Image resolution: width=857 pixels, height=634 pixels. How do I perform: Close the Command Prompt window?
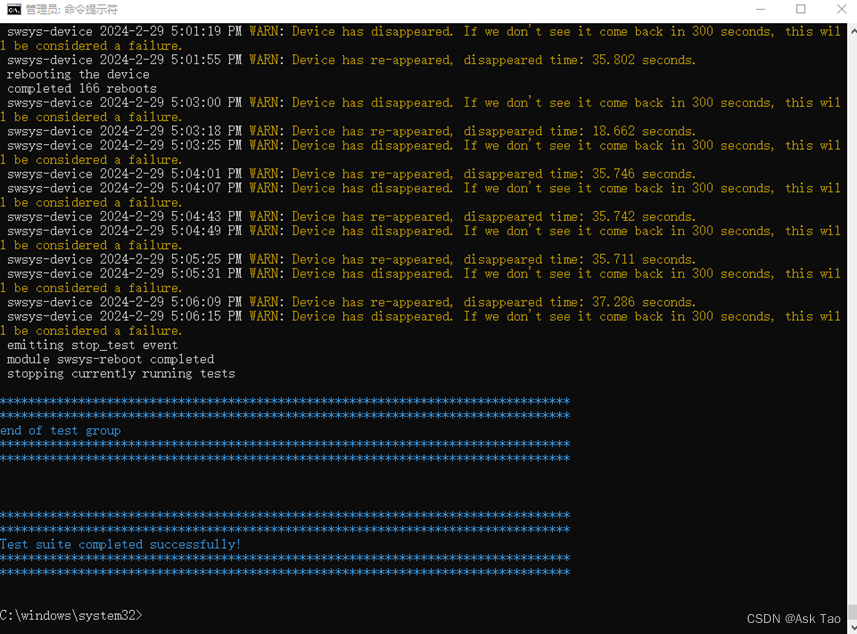point(842,9)
